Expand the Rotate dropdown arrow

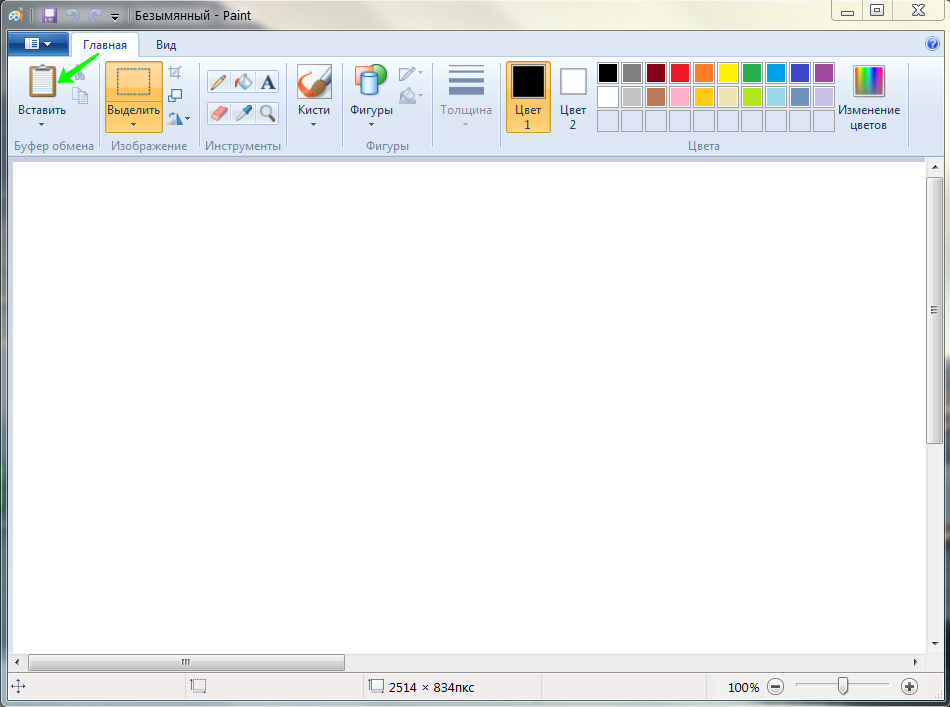pyautogui.click(x=187, y=119)
